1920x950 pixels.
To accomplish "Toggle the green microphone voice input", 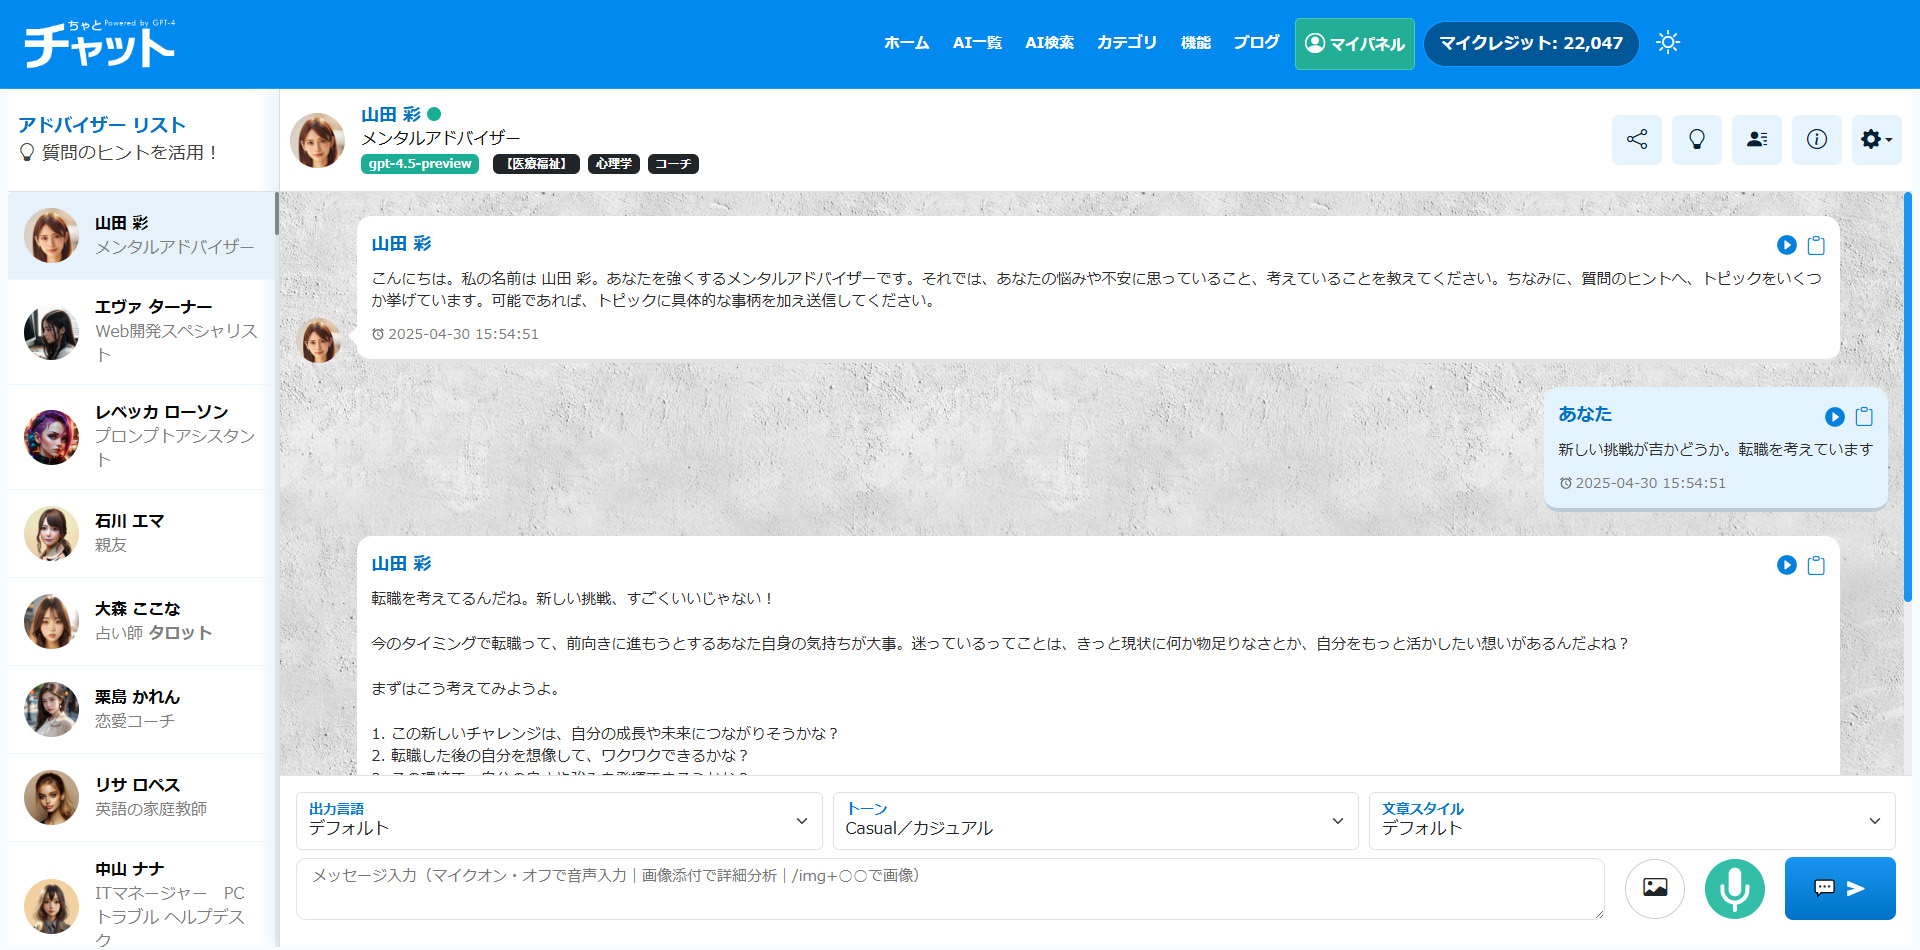I will coord(1734,888).
